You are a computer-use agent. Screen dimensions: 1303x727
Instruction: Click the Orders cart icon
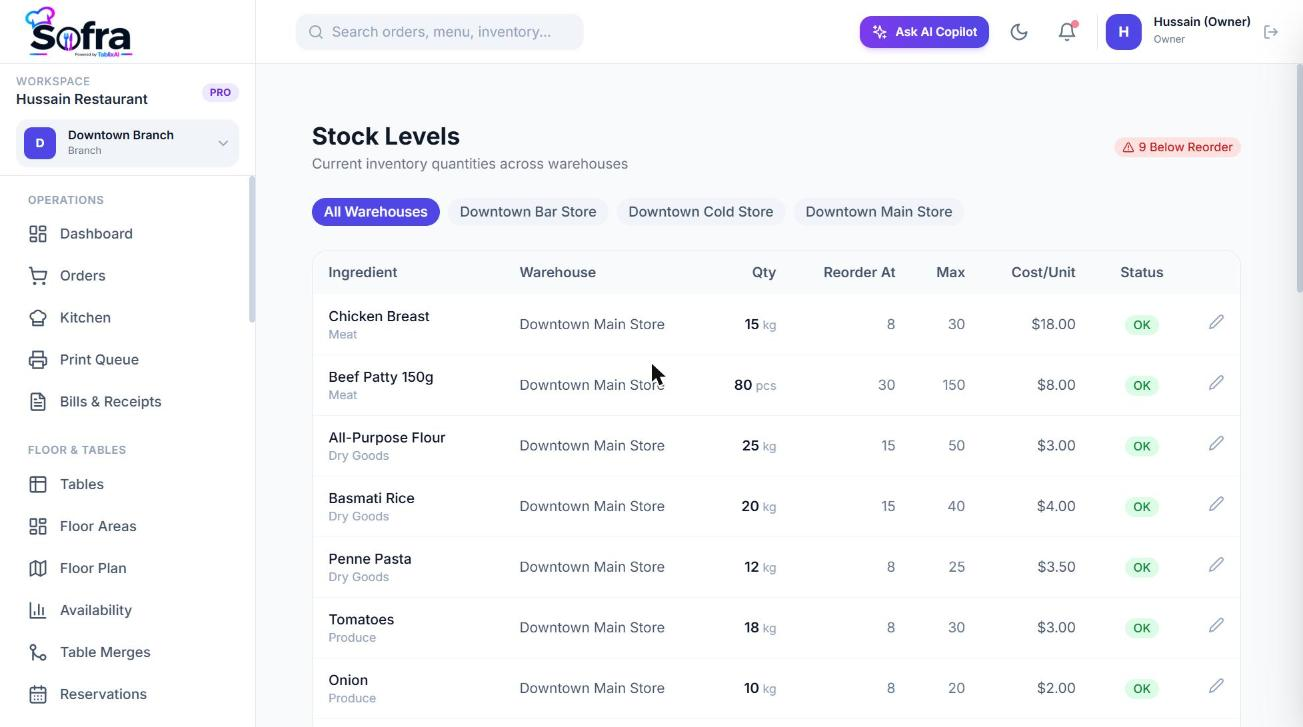(x=38, y=276)
